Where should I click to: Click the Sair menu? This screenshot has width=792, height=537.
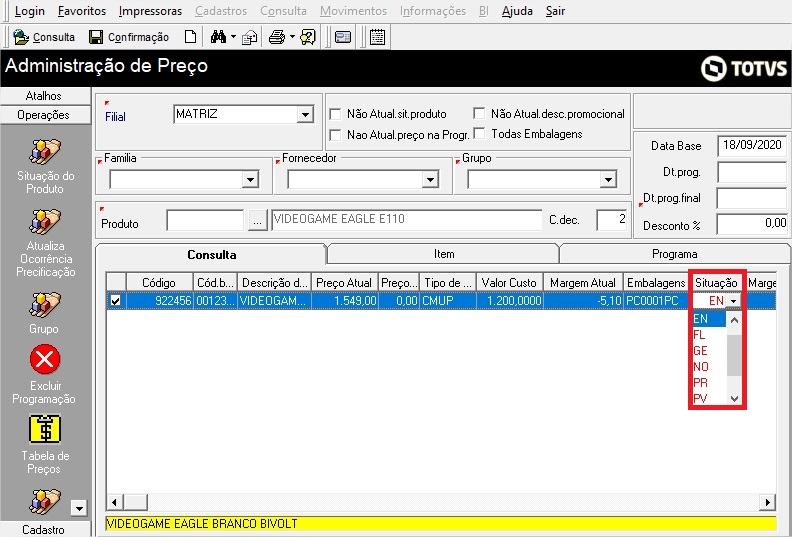pos(555,11)
